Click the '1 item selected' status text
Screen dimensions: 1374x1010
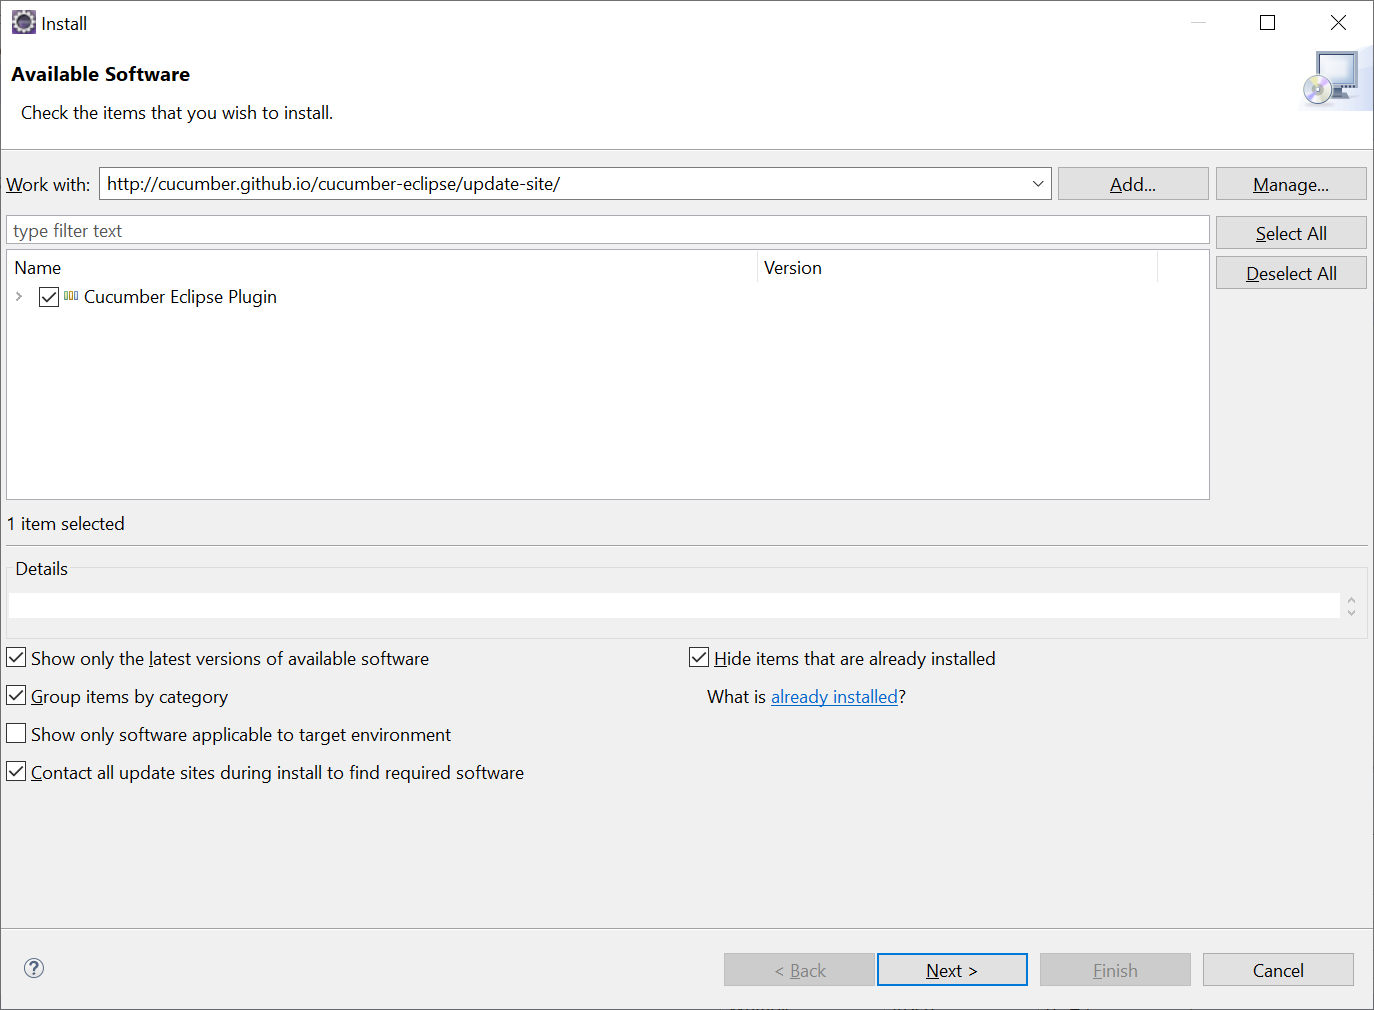(x=66, y=524)
